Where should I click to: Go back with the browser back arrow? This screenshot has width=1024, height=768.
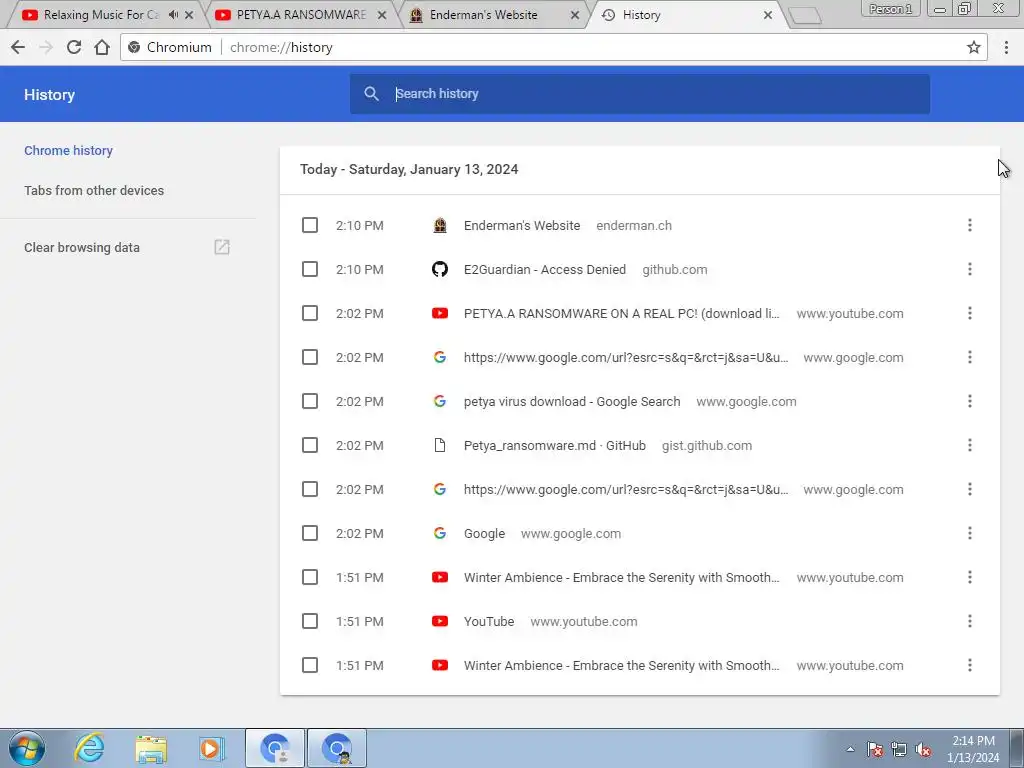click(18, 47)
